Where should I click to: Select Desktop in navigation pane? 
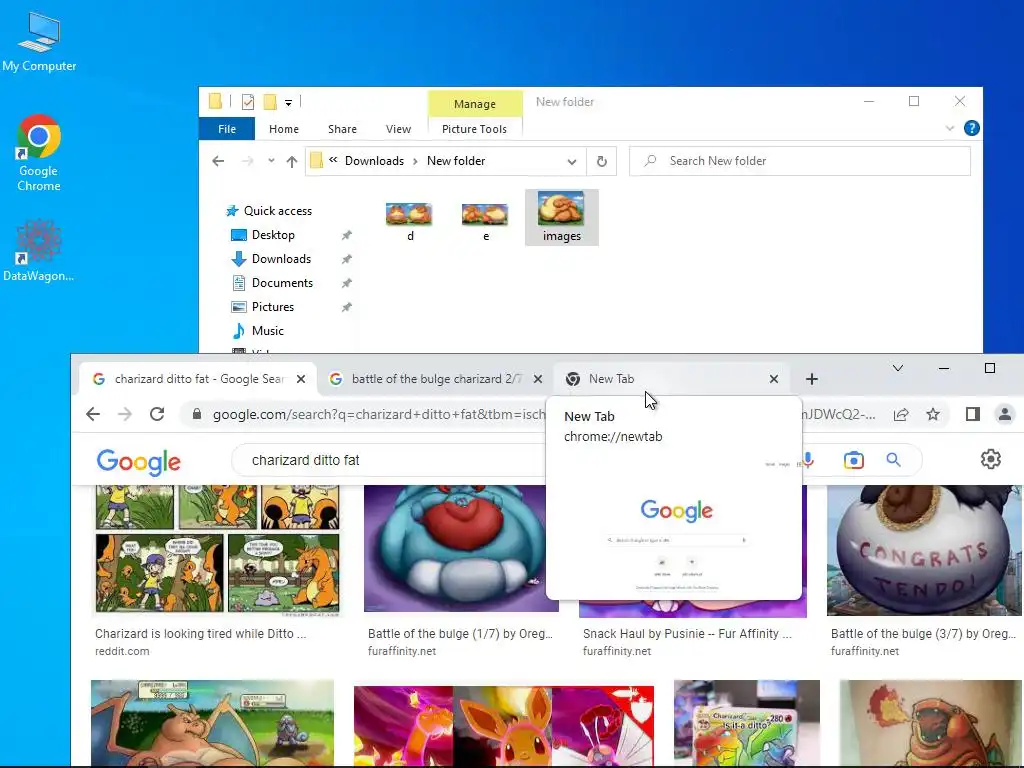pos(273,234)
